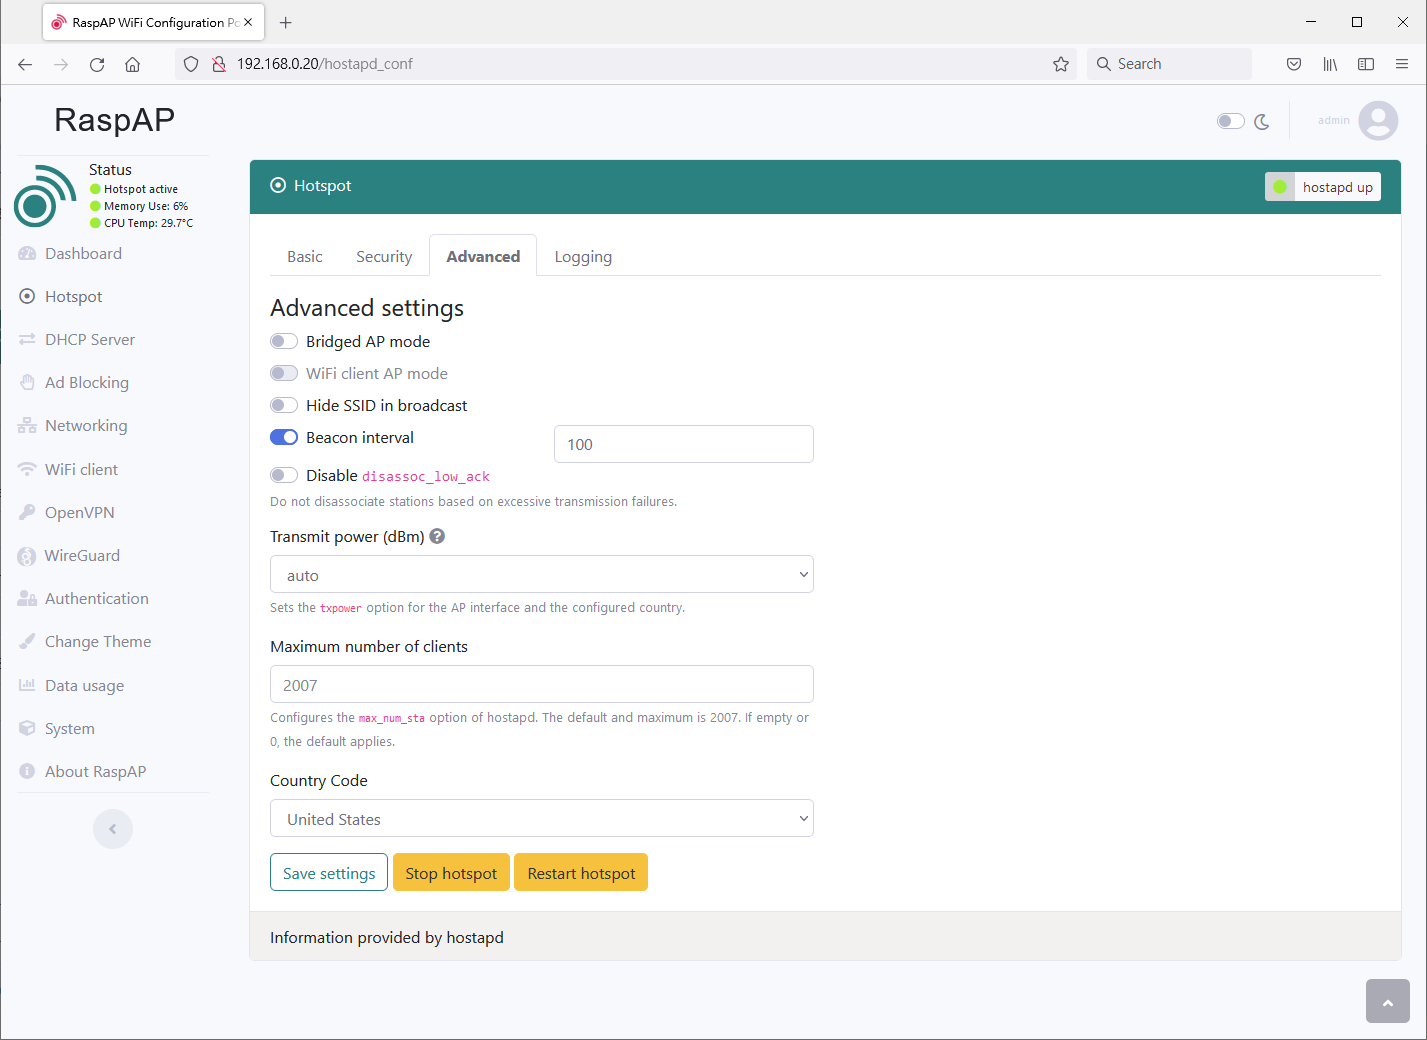Click the Networking sidebar icon
The image size is (1427, 1040).
[27, 426]
